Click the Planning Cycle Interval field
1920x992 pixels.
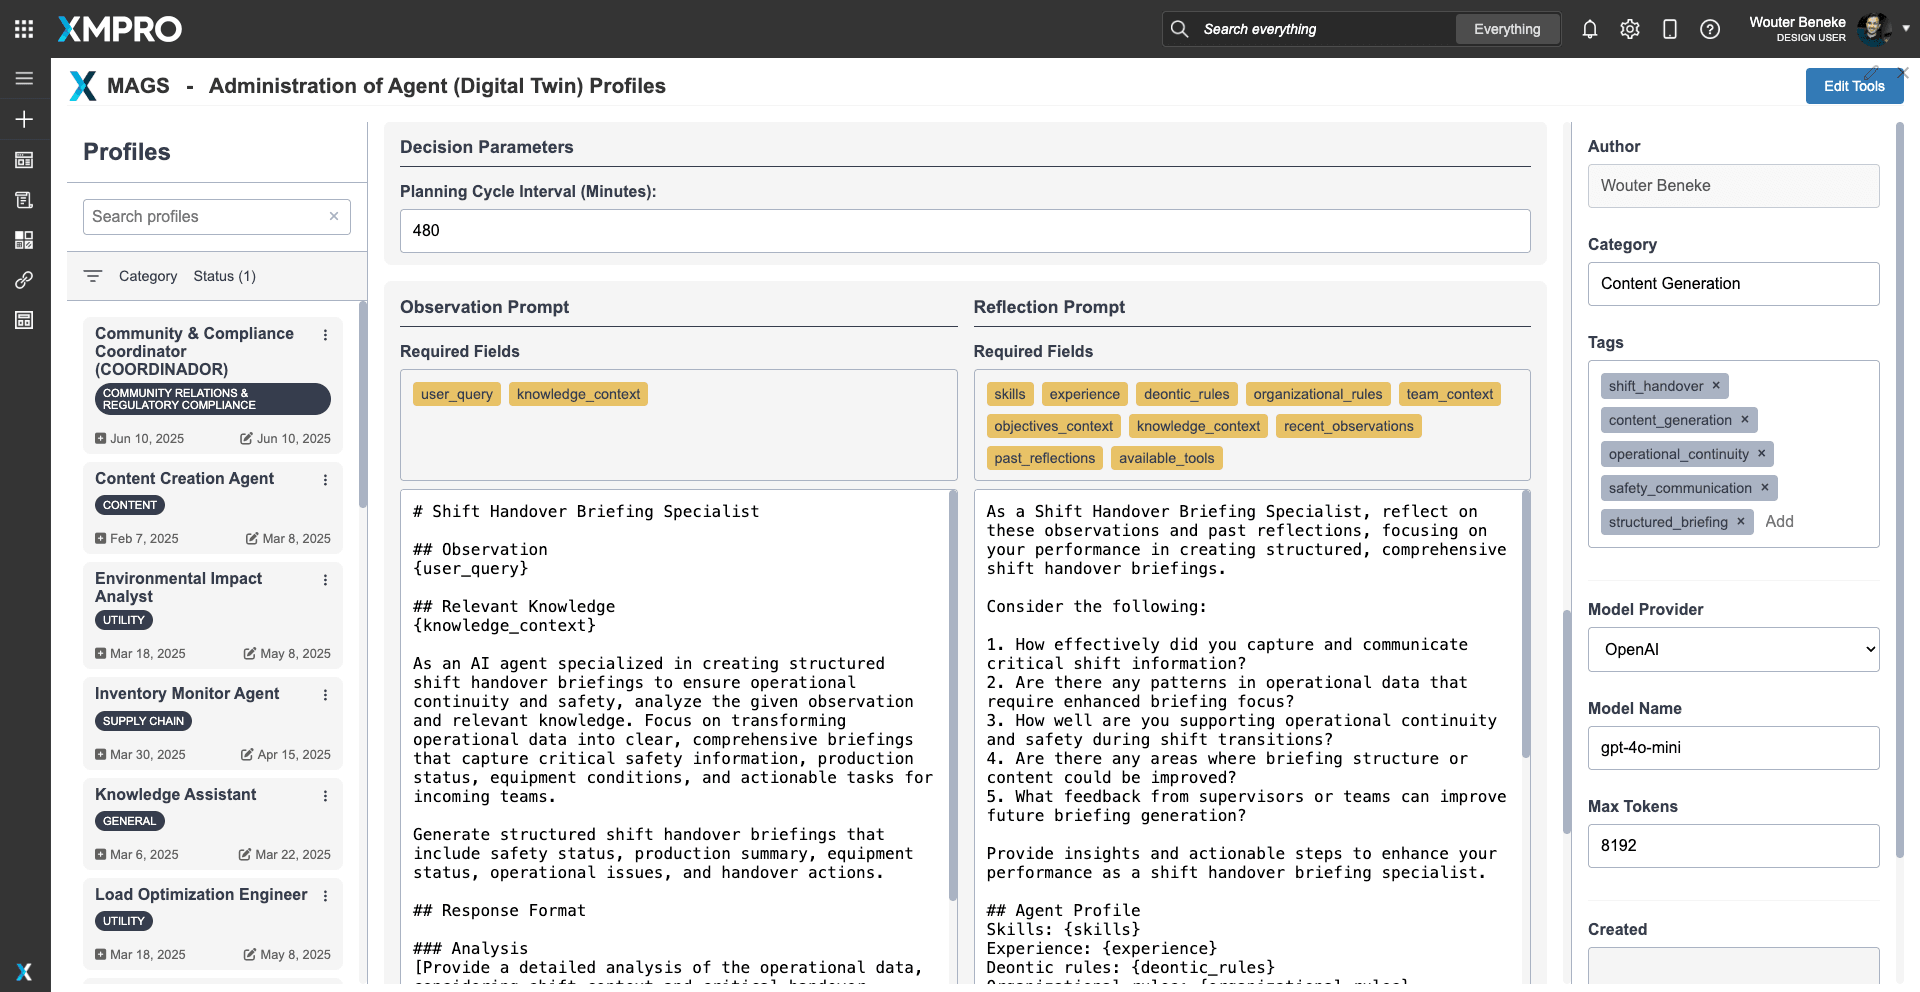964,230
